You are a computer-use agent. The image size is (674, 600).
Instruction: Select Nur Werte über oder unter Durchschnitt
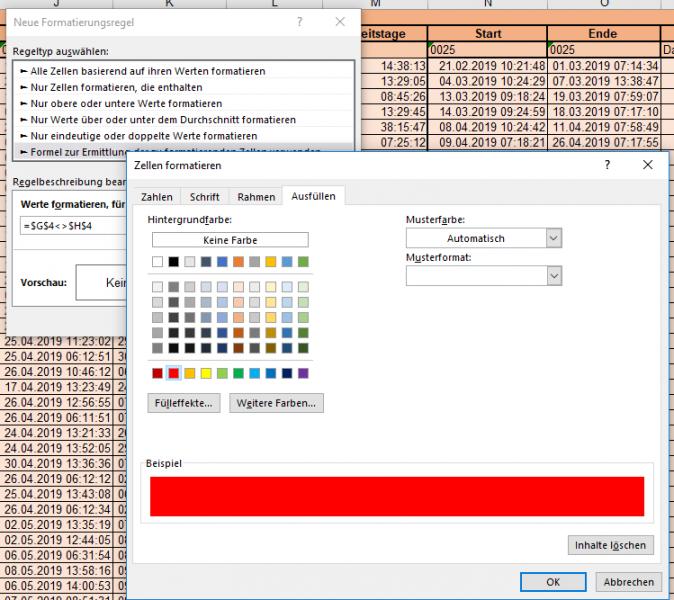tap(184, 119)
